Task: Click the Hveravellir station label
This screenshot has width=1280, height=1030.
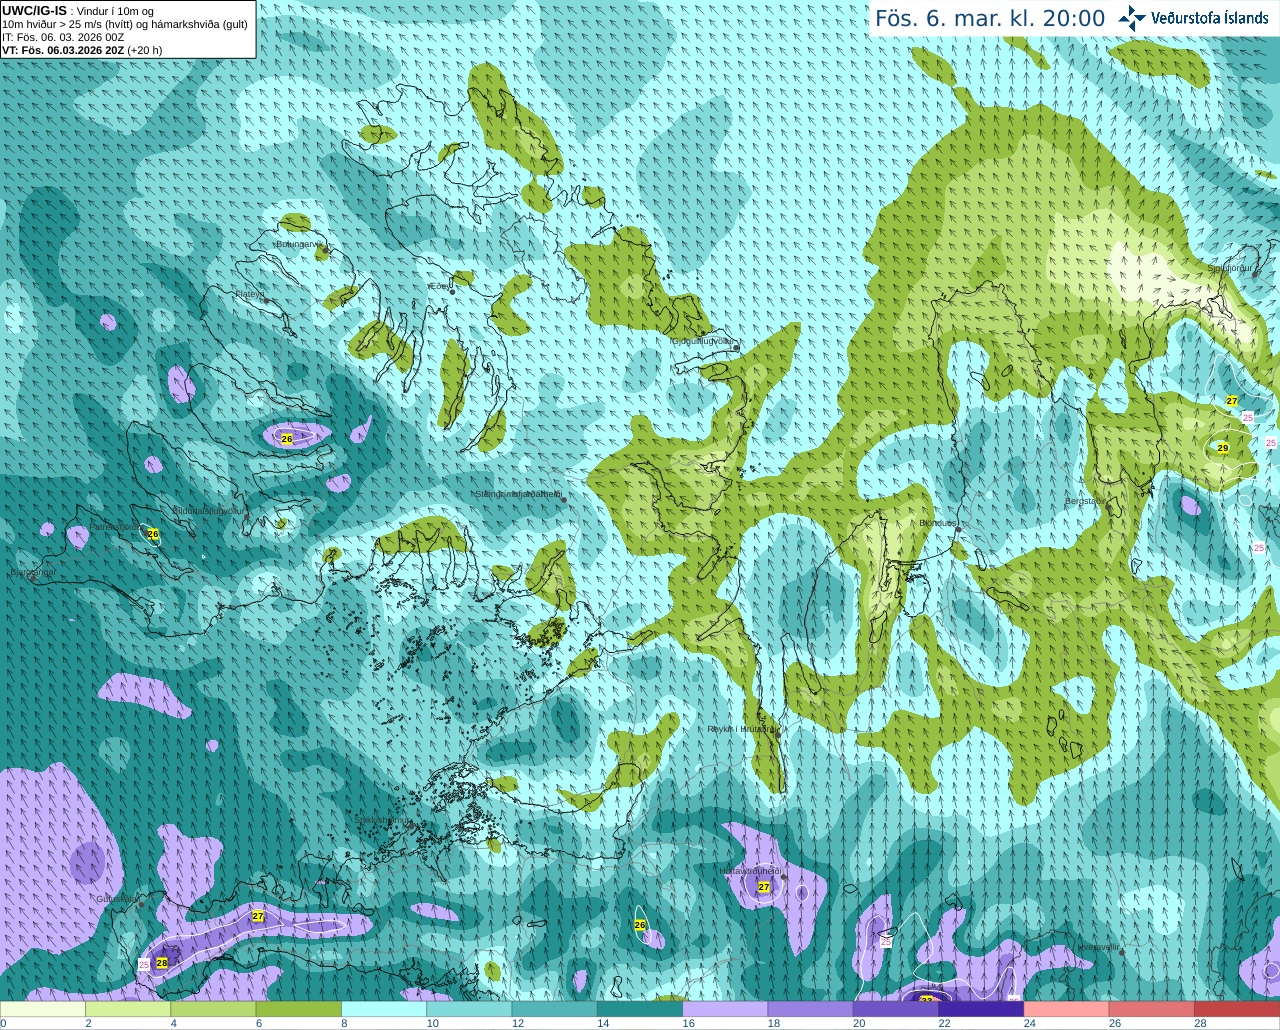Action: [1098, 946]
